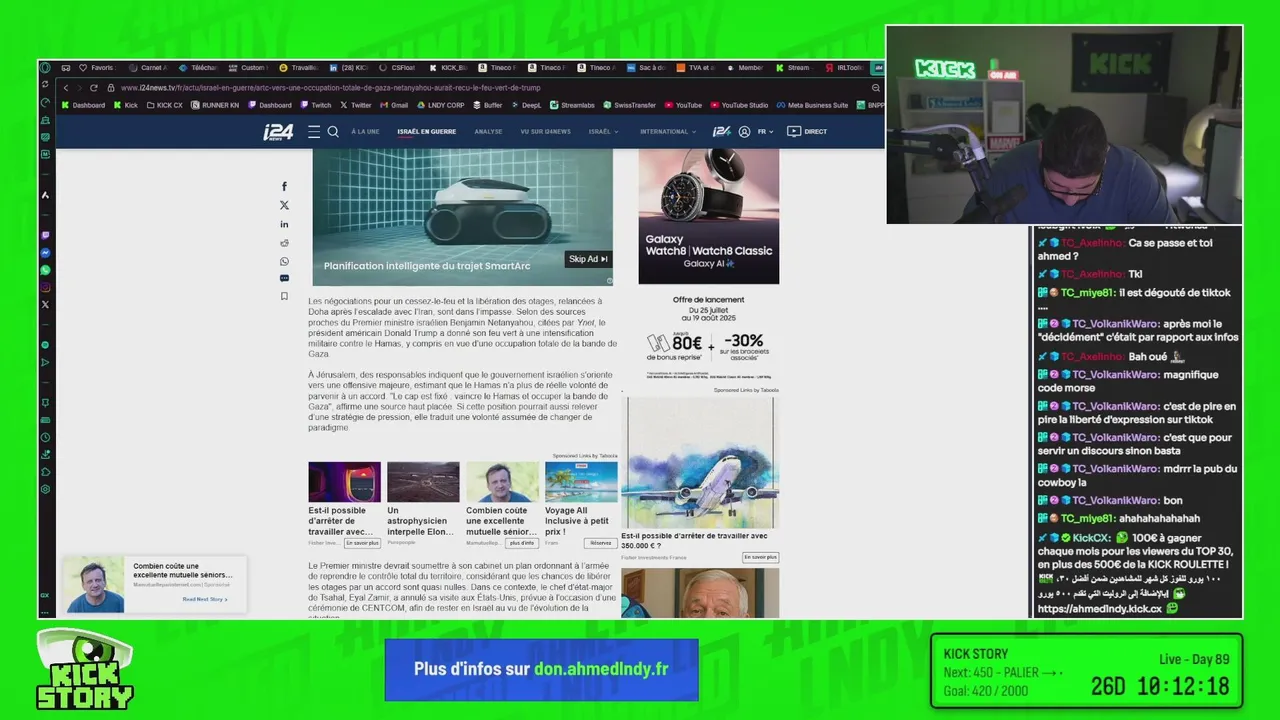Open the sidebar settings gear icon
This screenshot has width=1280, height=720.
(x=45, y=489)
